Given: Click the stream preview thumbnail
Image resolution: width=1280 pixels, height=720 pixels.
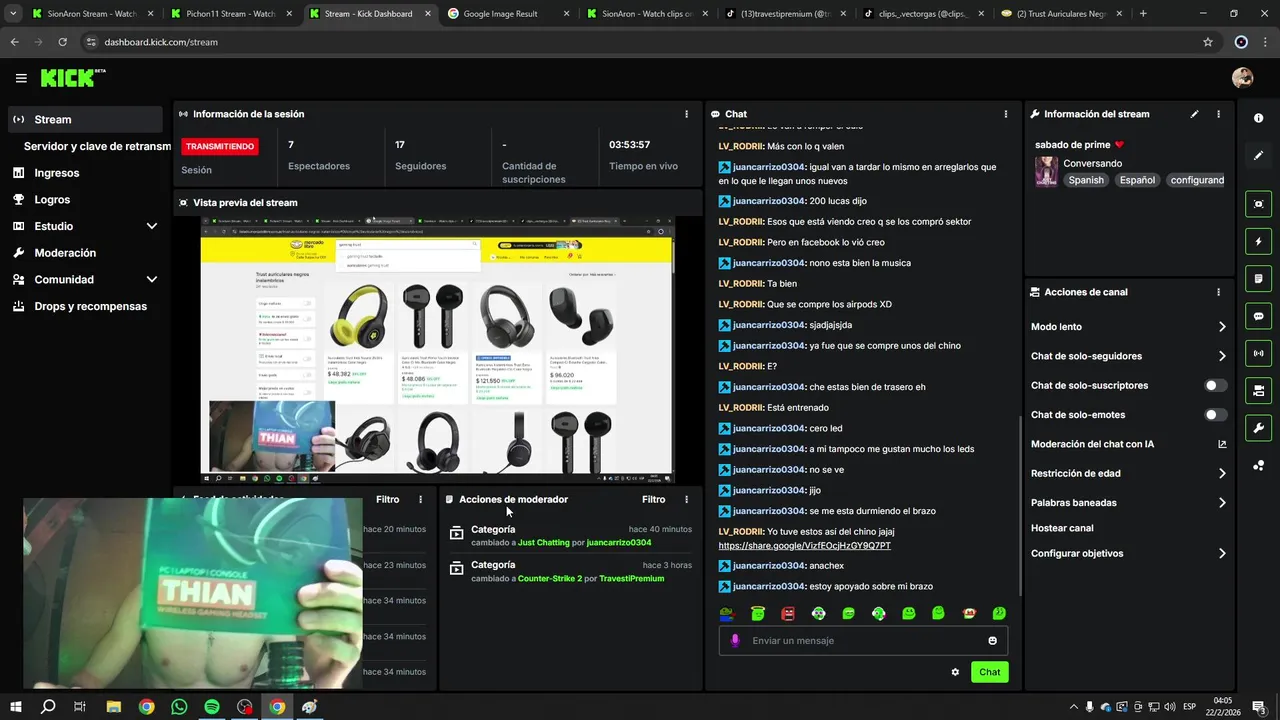Looking at the screenshot, I should pos(437,350).
